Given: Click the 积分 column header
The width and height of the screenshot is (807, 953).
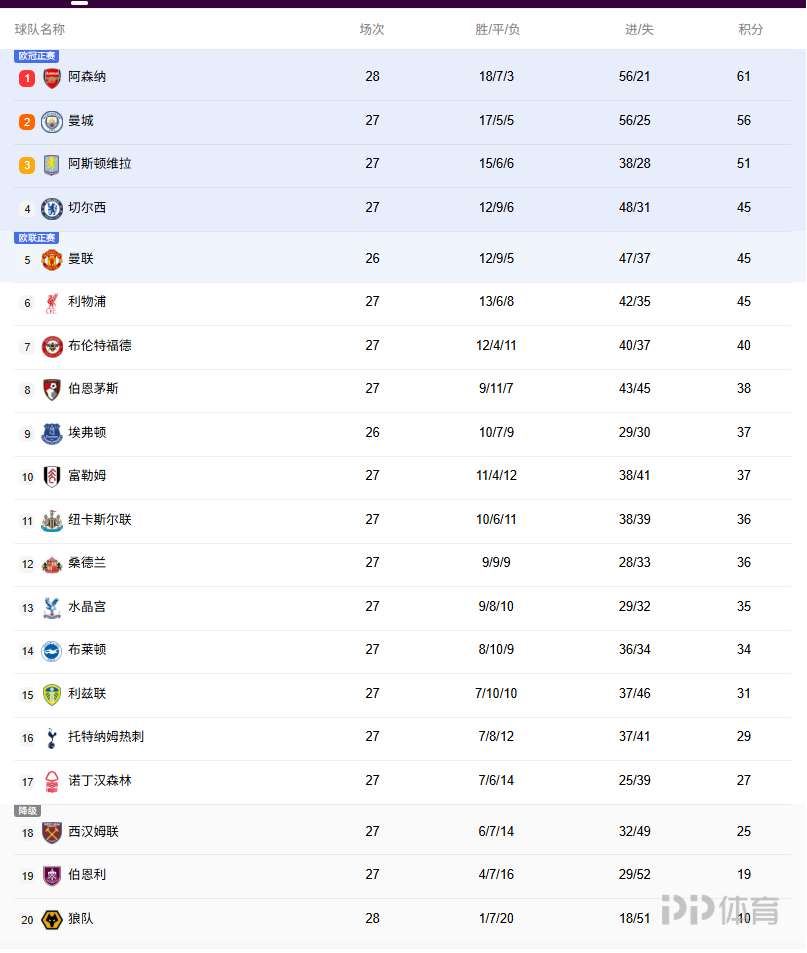Looking at the screenshot, I should (751, 30).
